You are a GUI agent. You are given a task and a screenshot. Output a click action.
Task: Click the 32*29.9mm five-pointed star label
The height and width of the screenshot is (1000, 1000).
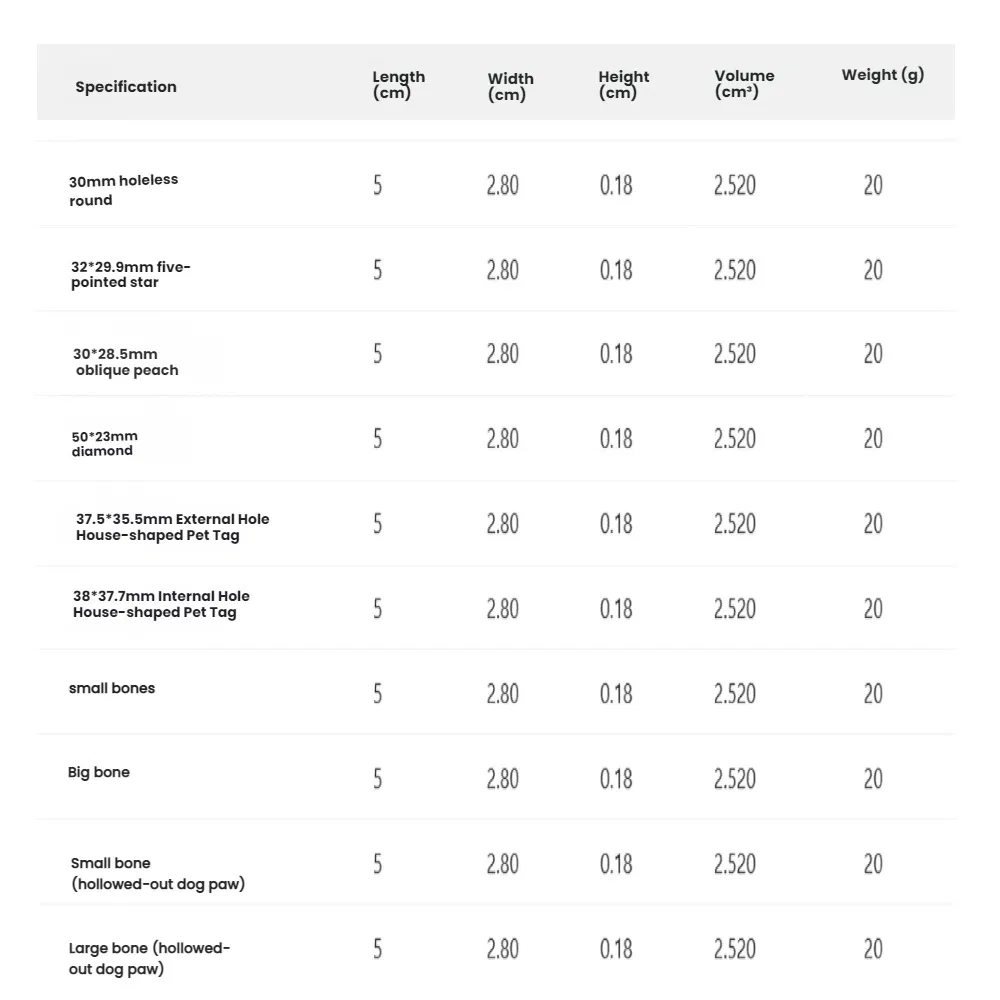tap(130, 275)
